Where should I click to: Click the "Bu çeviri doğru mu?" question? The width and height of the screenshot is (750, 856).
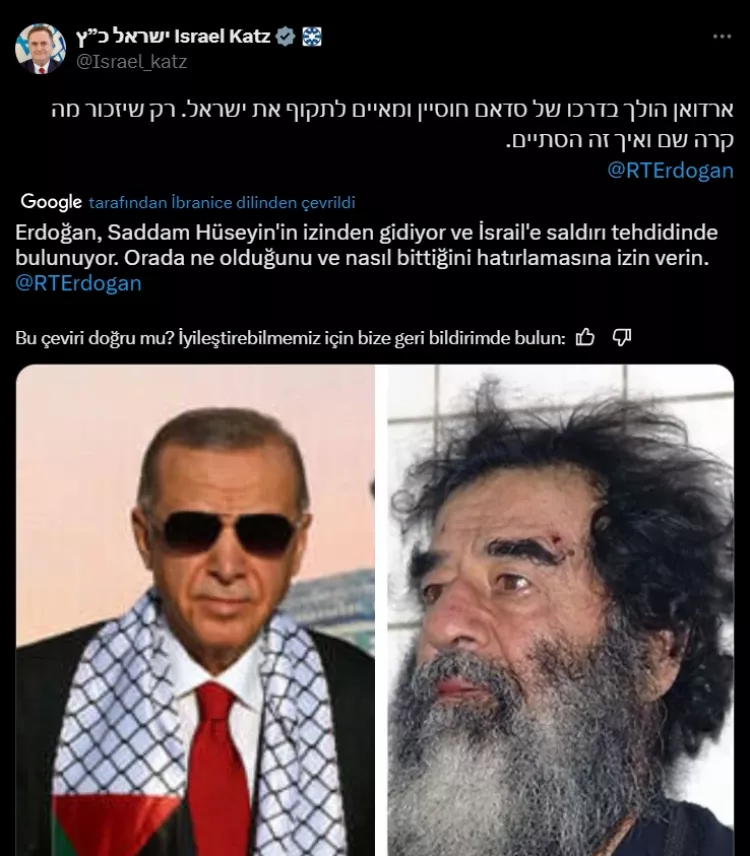click(95, 338)
